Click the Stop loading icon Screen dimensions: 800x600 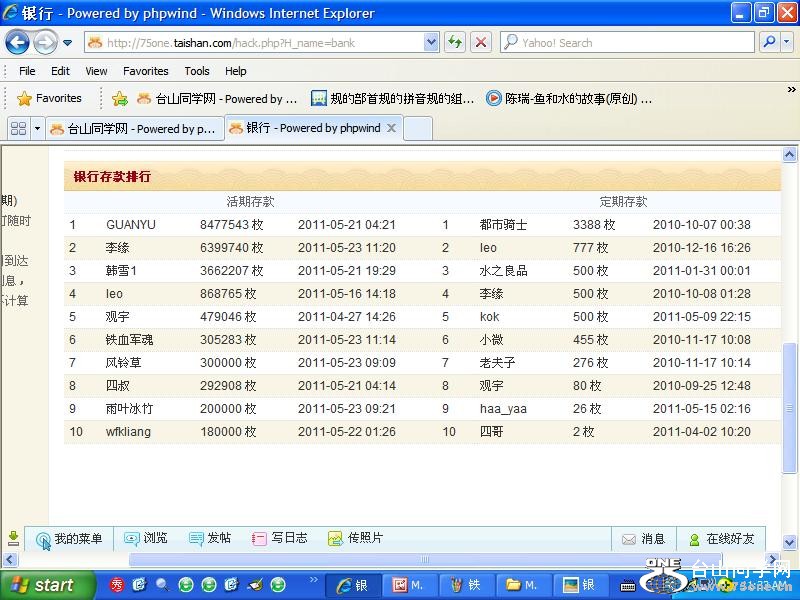(x=481, y=42)
